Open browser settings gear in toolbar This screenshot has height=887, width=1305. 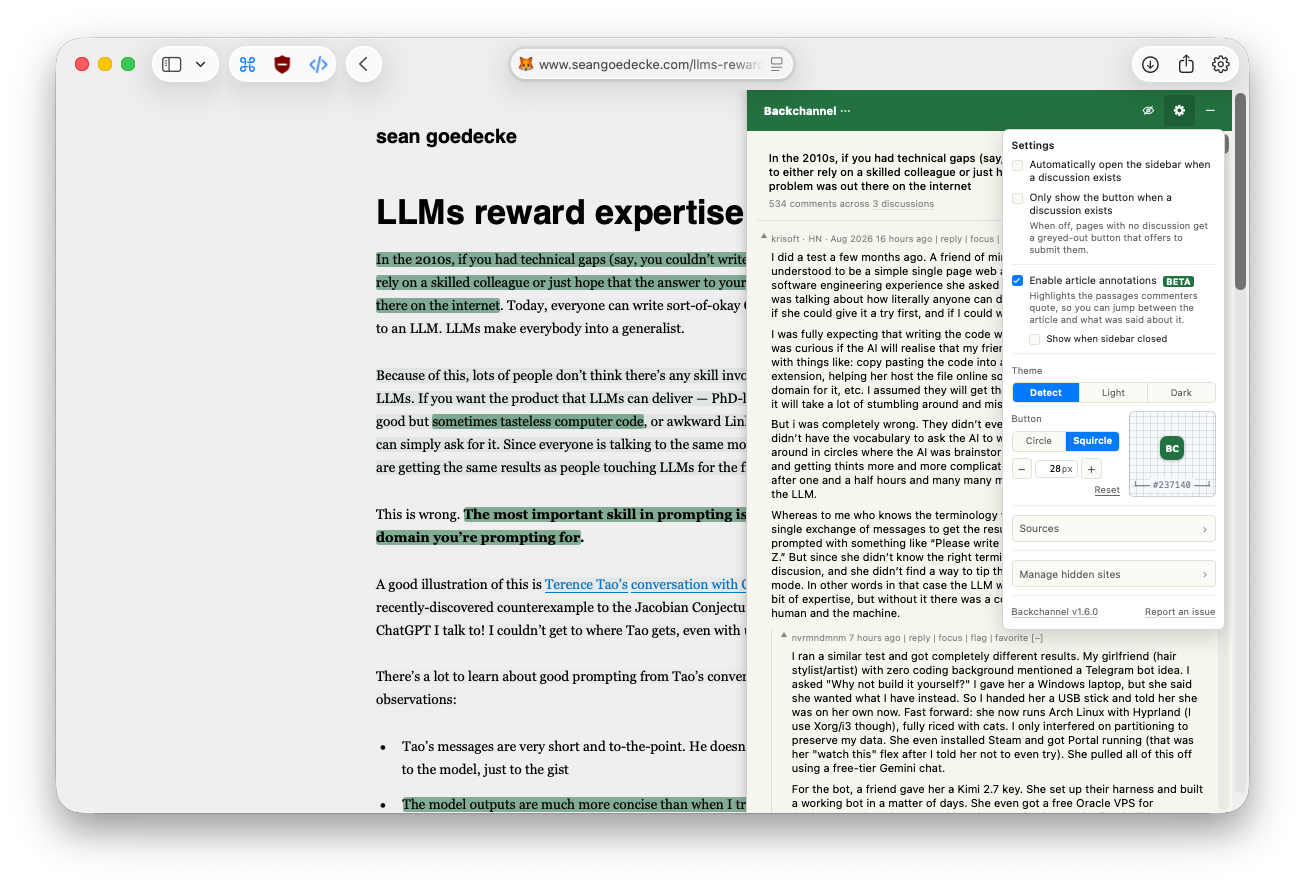click(1221, 64)
